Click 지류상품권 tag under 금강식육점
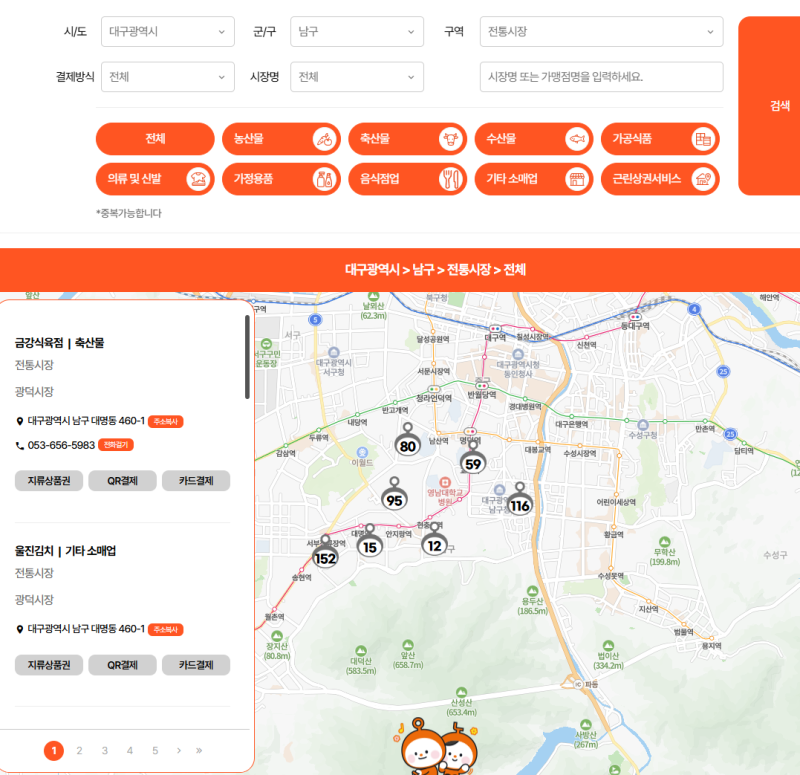 pyautogui.click(x=49, y=481)
